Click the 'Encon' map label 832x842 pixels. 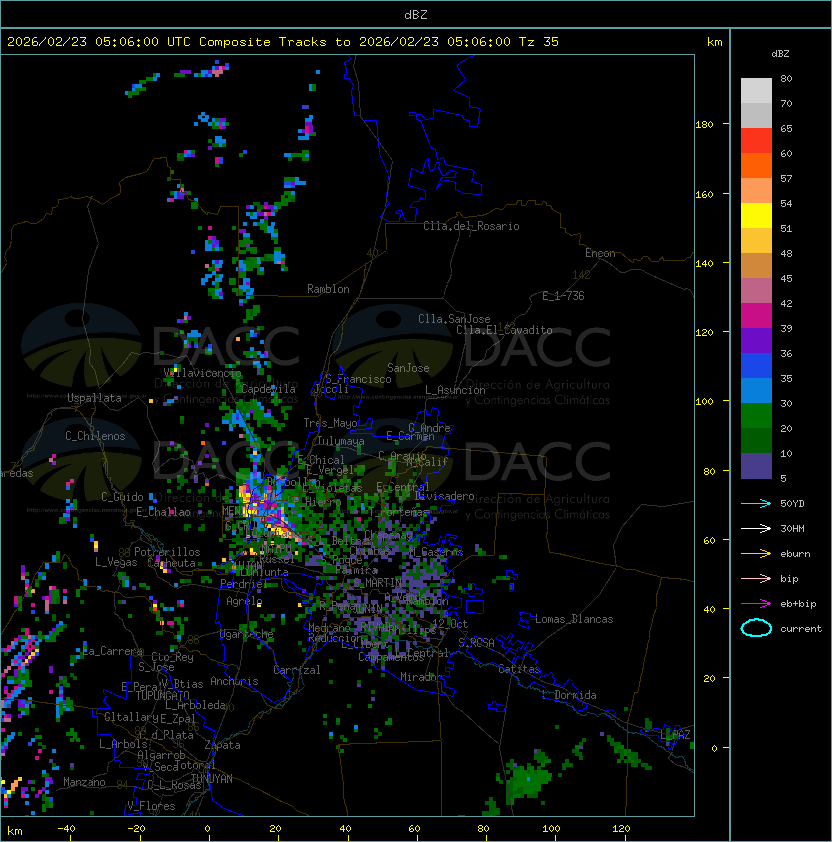600,253
